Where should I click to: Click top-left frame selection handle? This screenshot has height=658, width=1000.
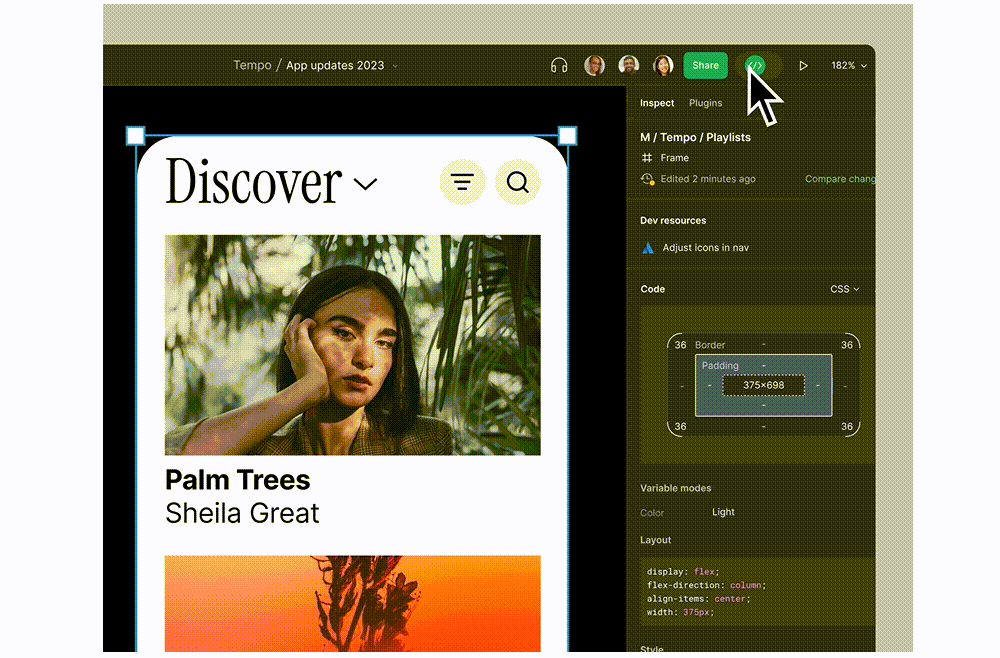[x=135, y=136]
